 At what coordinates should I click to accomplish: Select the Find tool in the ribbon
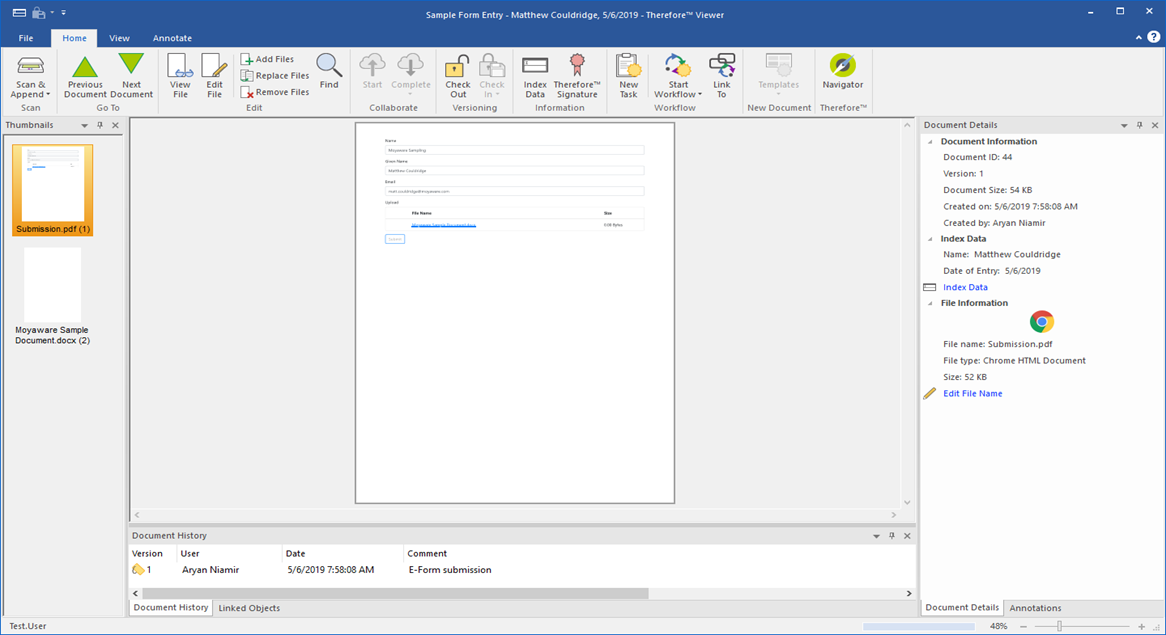pos(329,74)
